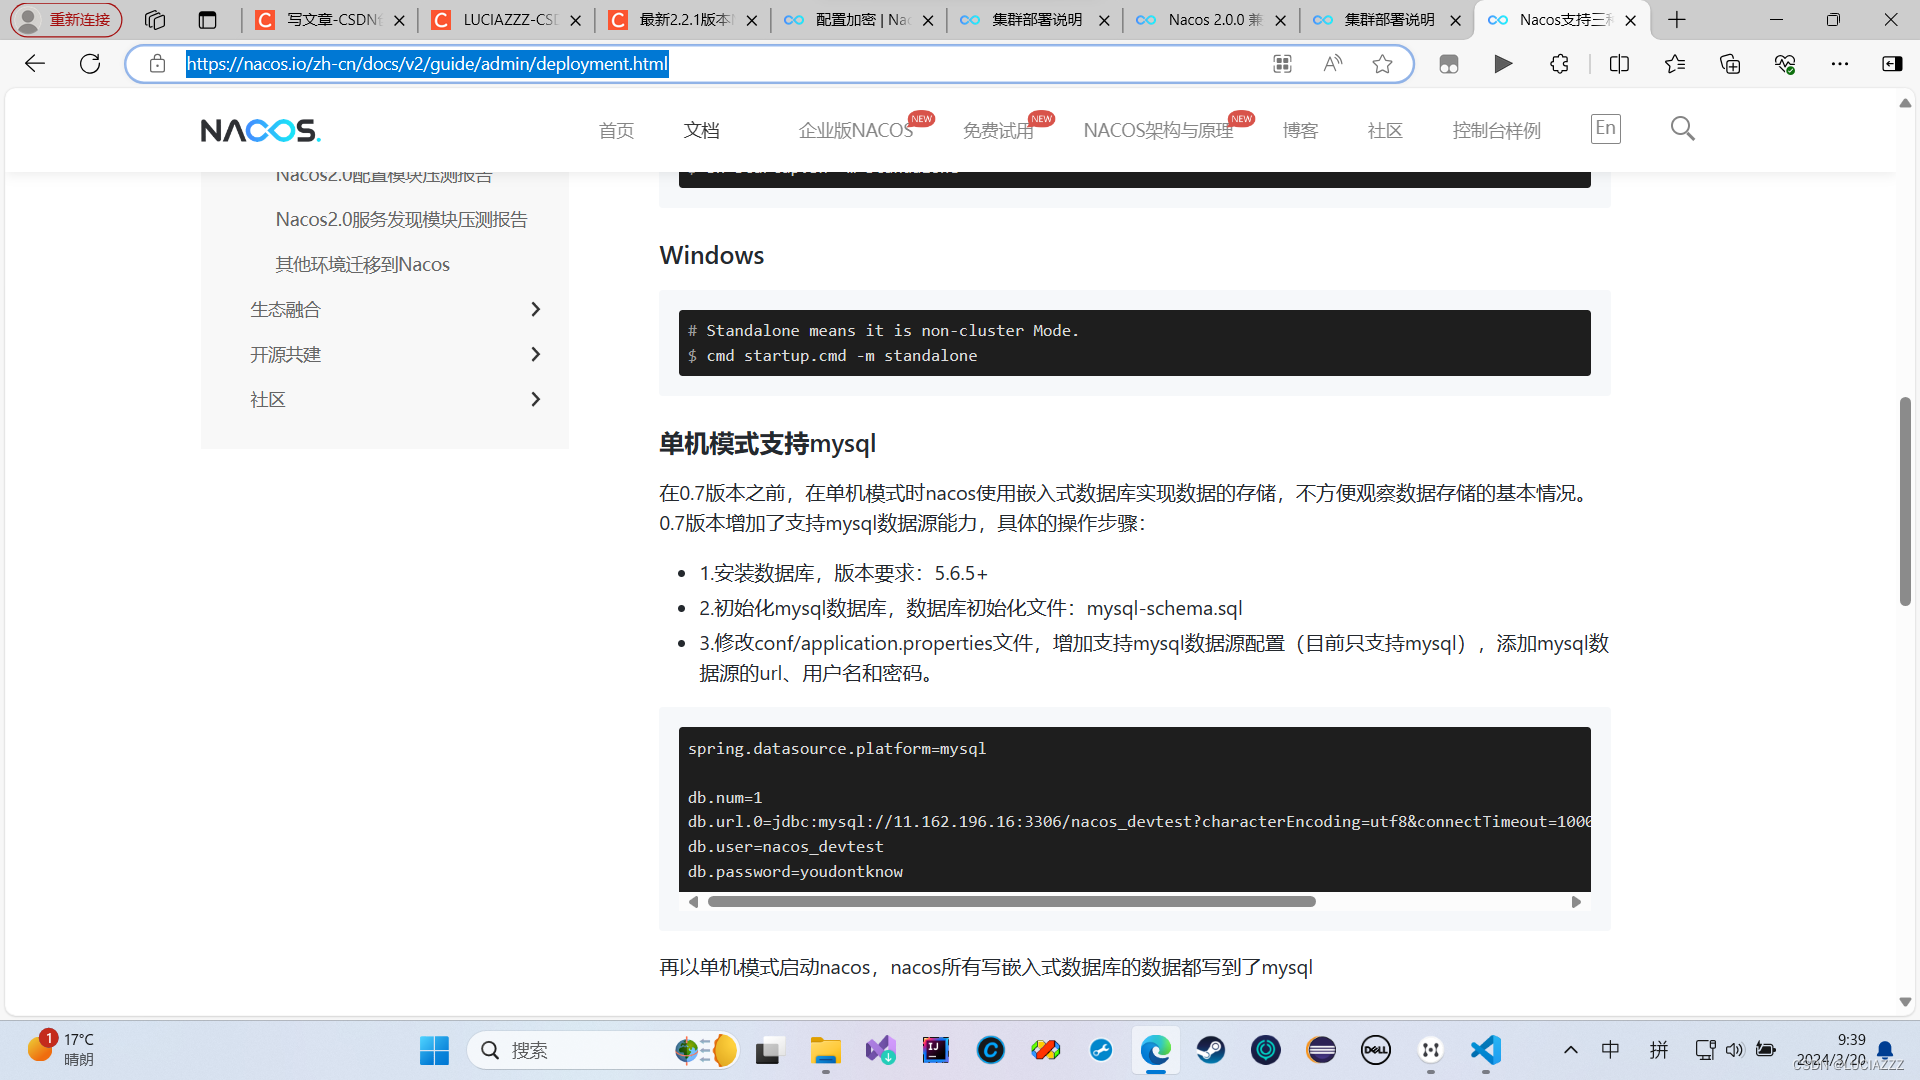Open the QR code generator icon
Screen dimensions: 1920x1080
[x=1282, y=64]
